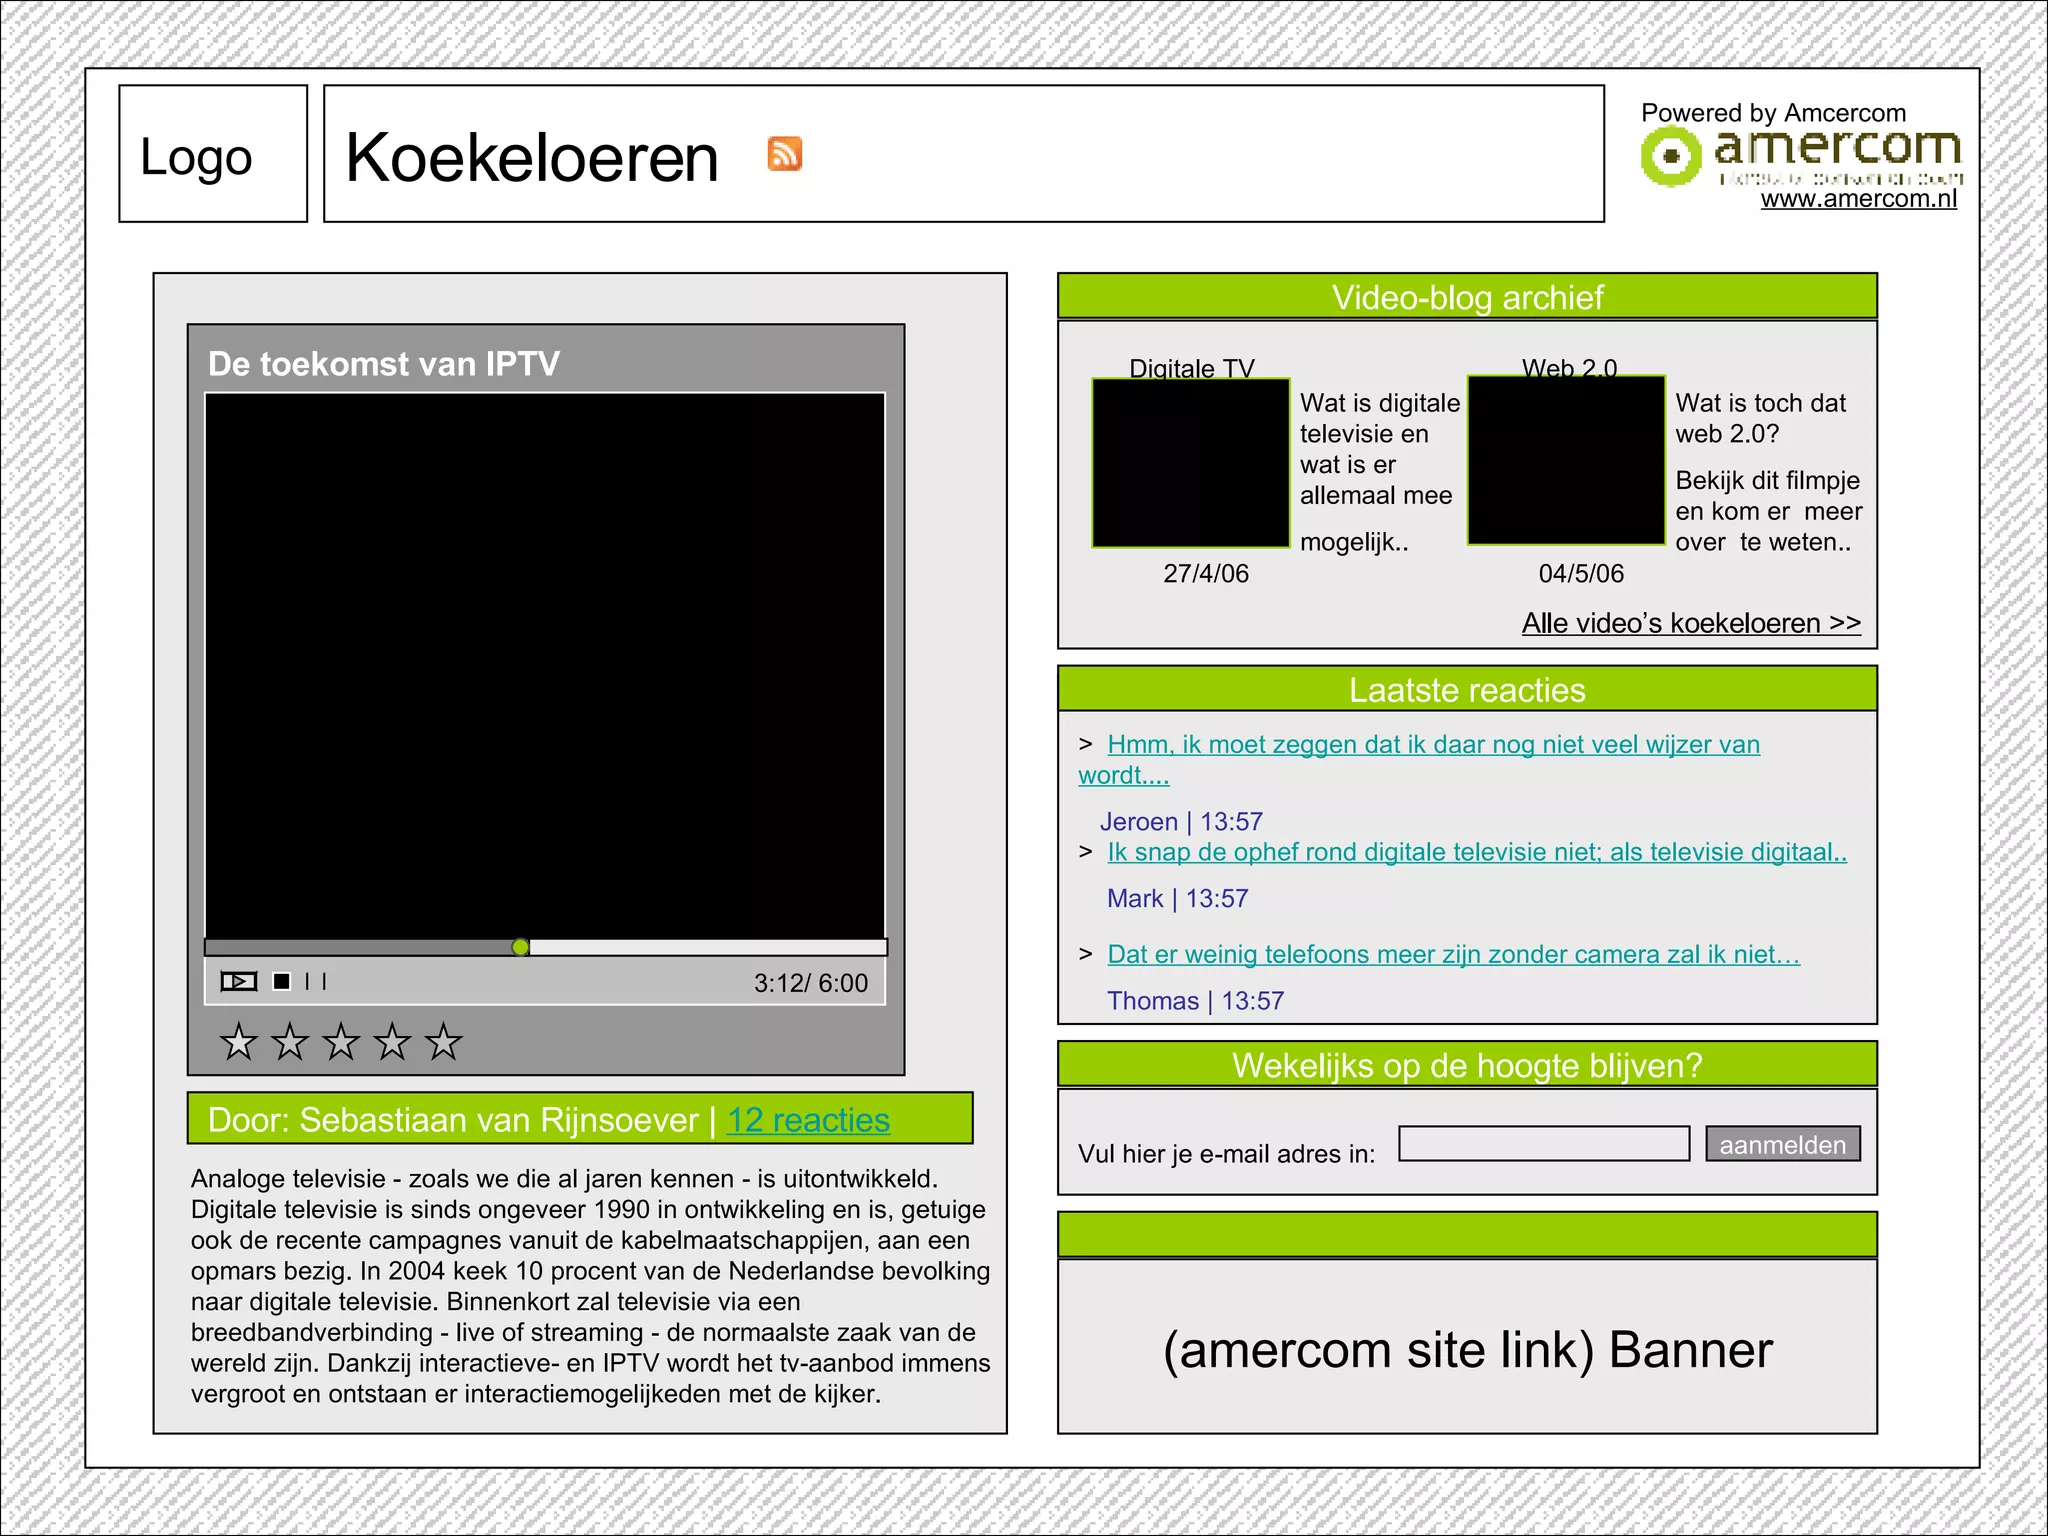
Task: Click the amercom site link Banner
Action: pyautogui.click(x=1467, y=1348)
